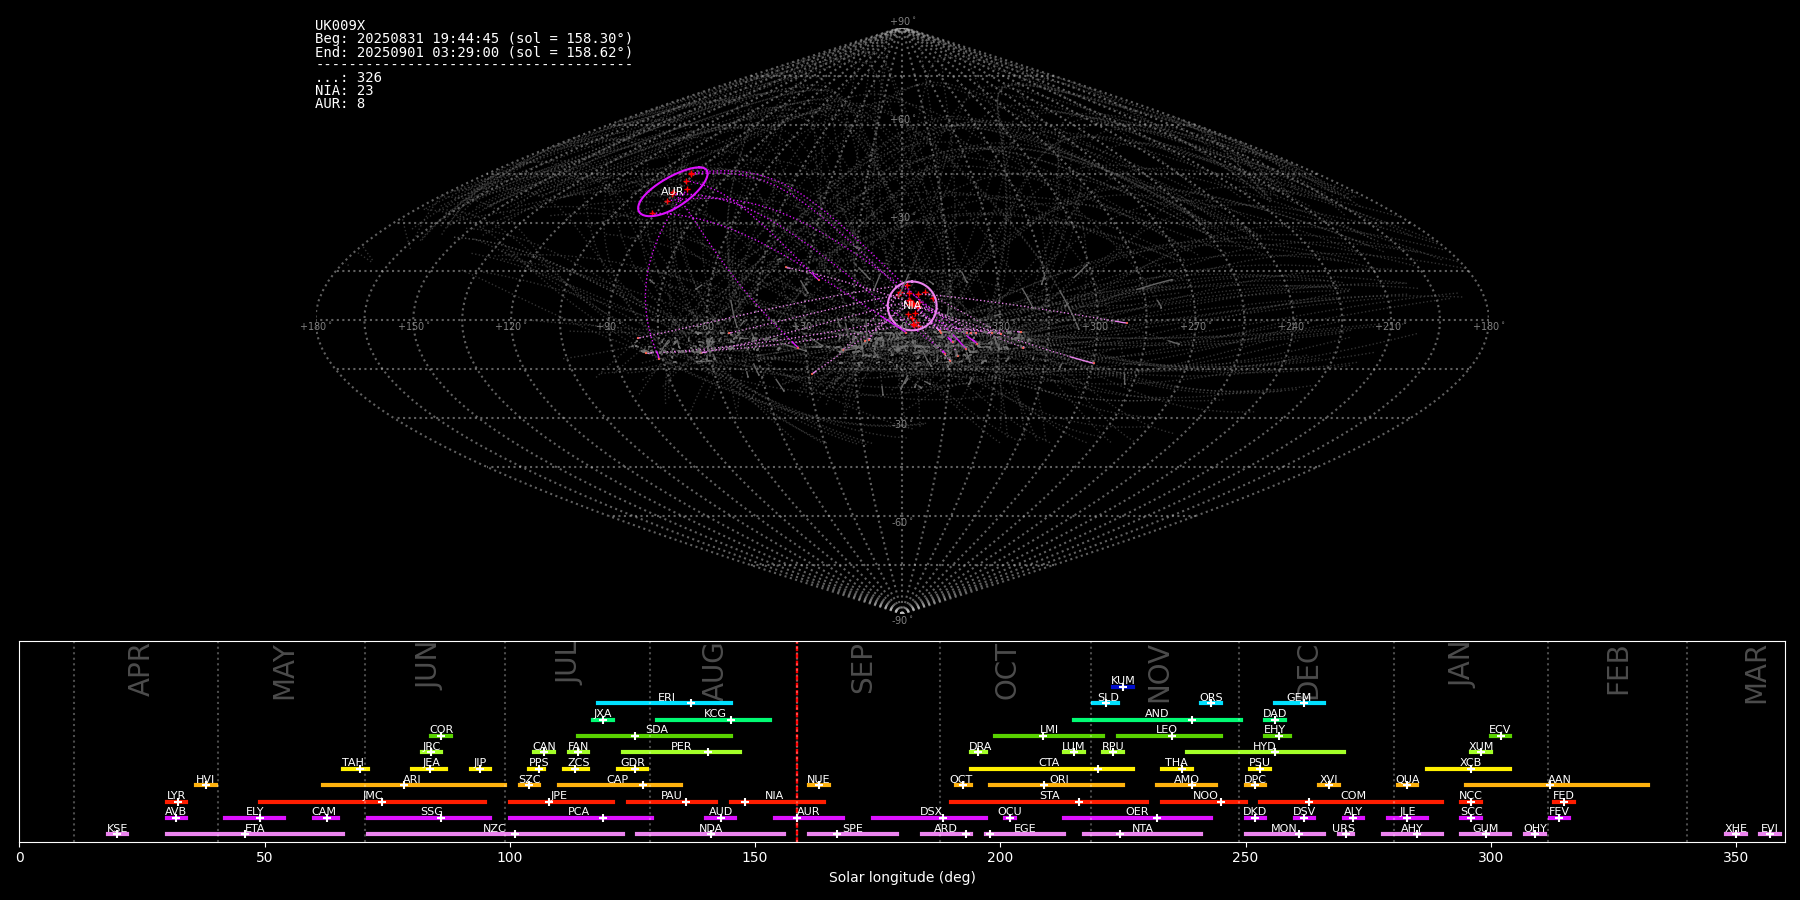Click the station ID text 'UK009X'
This screenshot has height=900, width=1800.
coord(340,26)
